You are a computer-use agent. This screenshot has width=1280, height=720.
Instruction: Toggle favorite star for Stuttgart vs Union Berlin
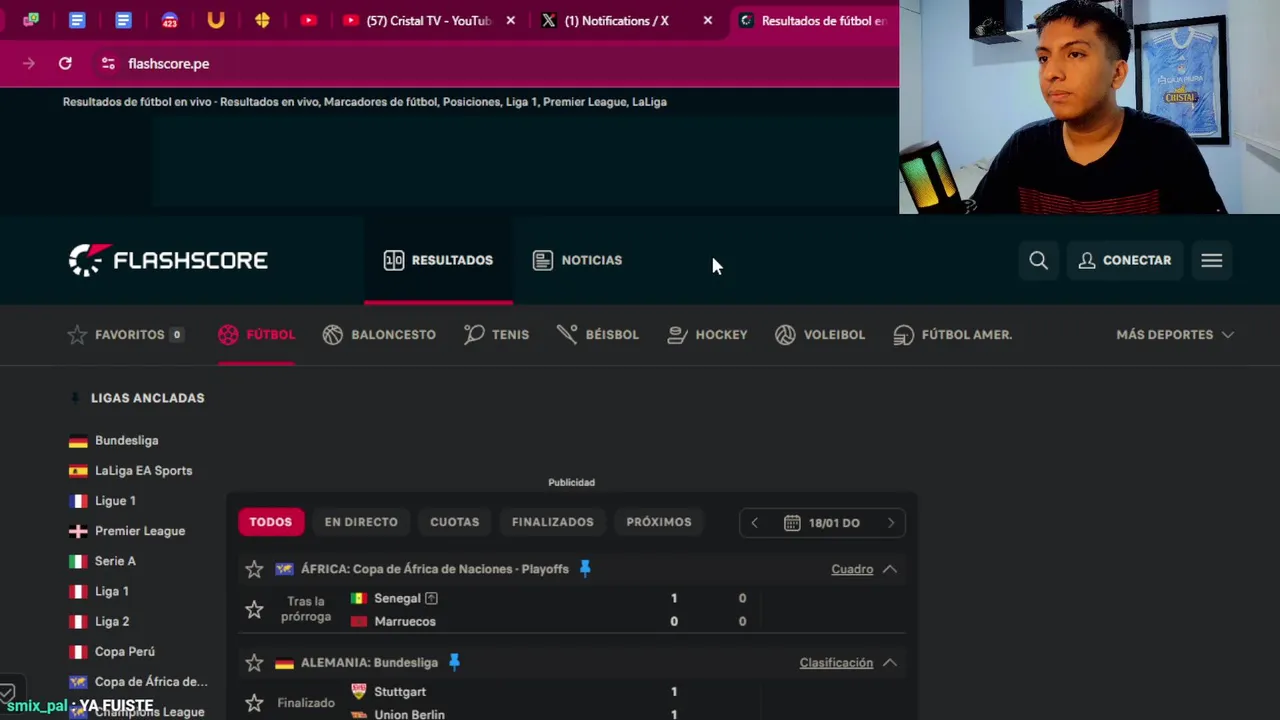254,703
